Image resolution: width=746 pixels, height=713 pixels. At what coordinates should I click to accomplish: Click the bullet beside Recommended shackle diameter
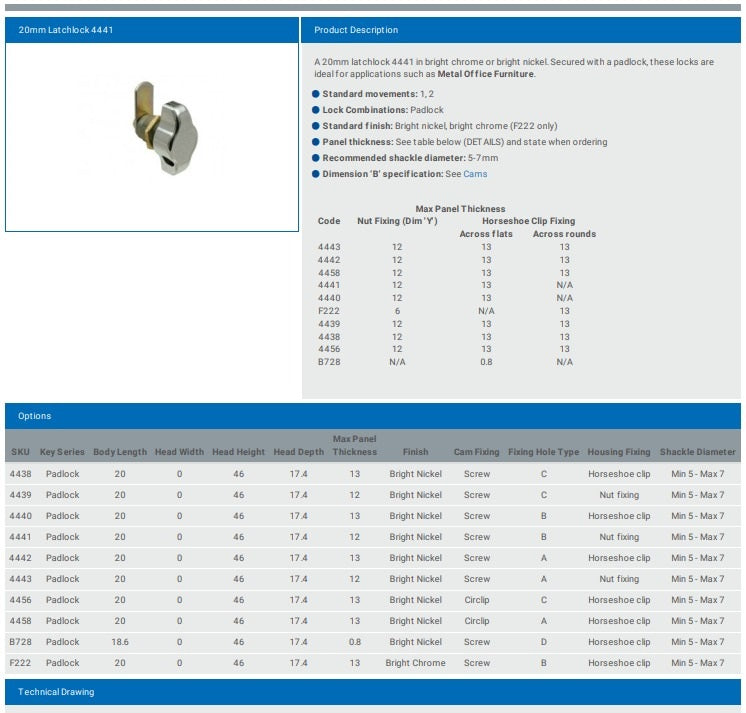[316, 158]
